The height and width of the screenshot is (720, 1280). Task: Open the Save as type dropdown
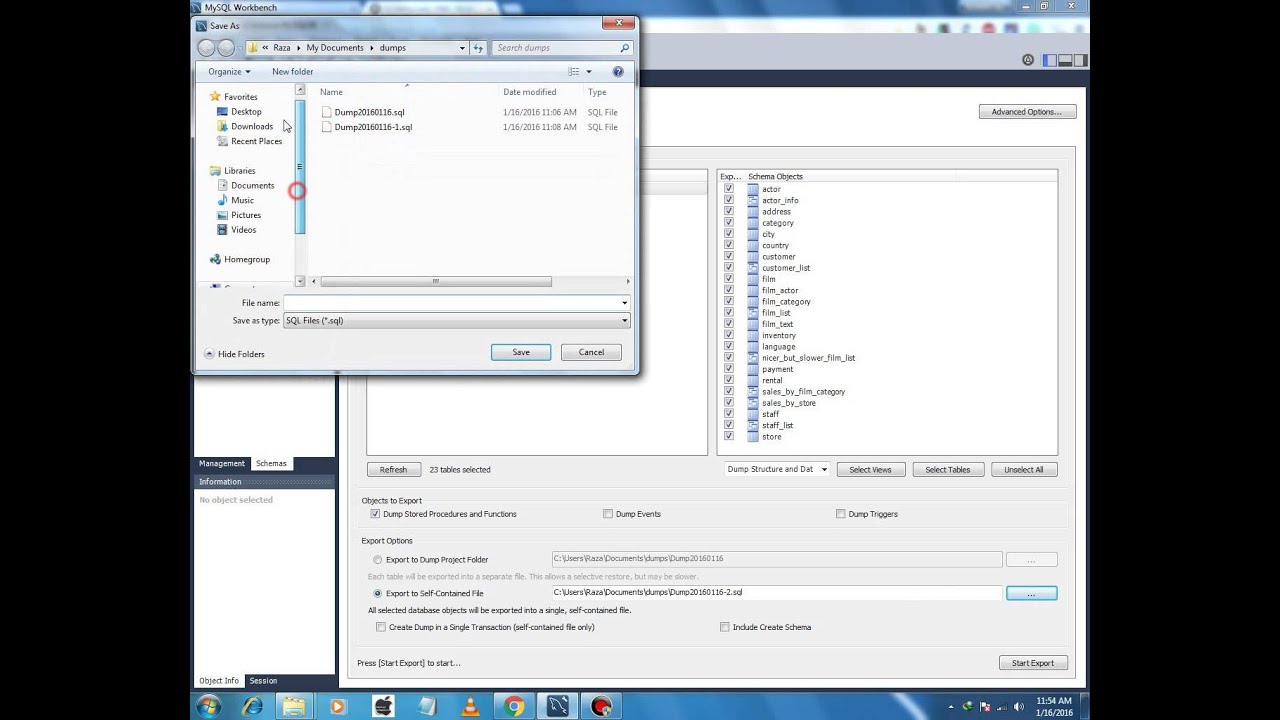456,321
